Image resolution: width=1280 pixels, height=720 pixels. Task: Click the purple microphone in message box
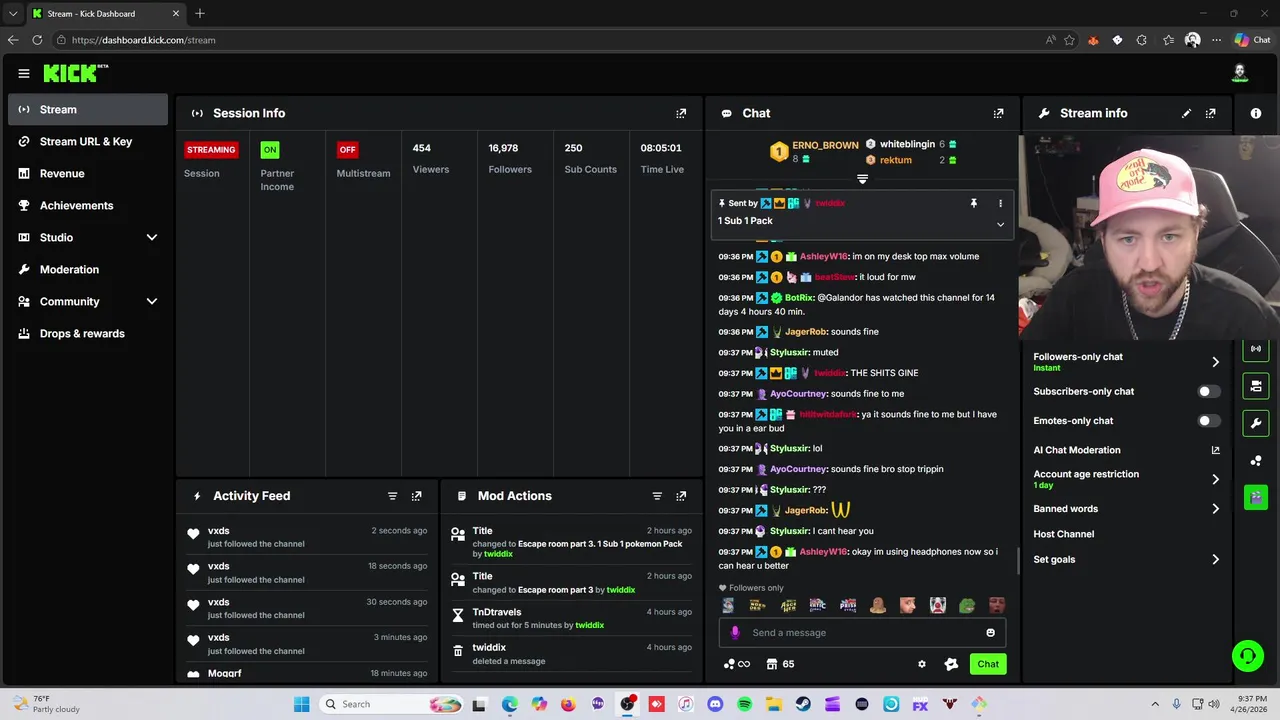pos(735,632)
